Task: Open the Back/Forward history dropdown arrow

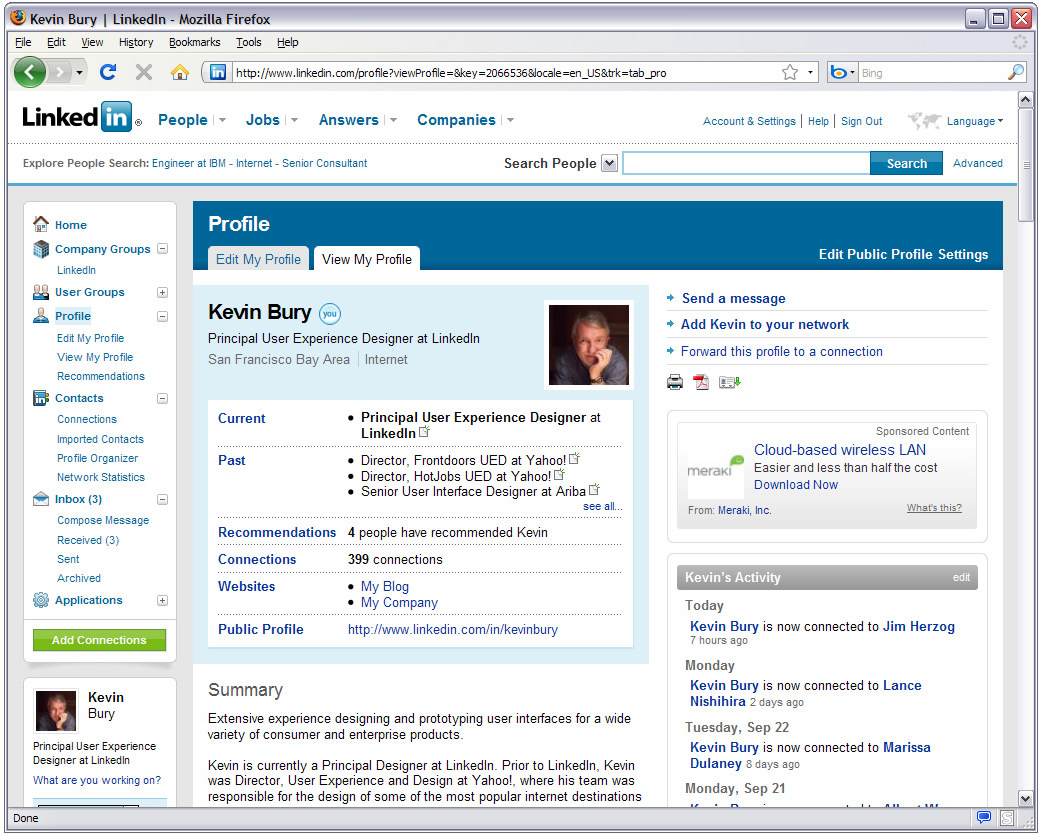Action: (79, 72)
